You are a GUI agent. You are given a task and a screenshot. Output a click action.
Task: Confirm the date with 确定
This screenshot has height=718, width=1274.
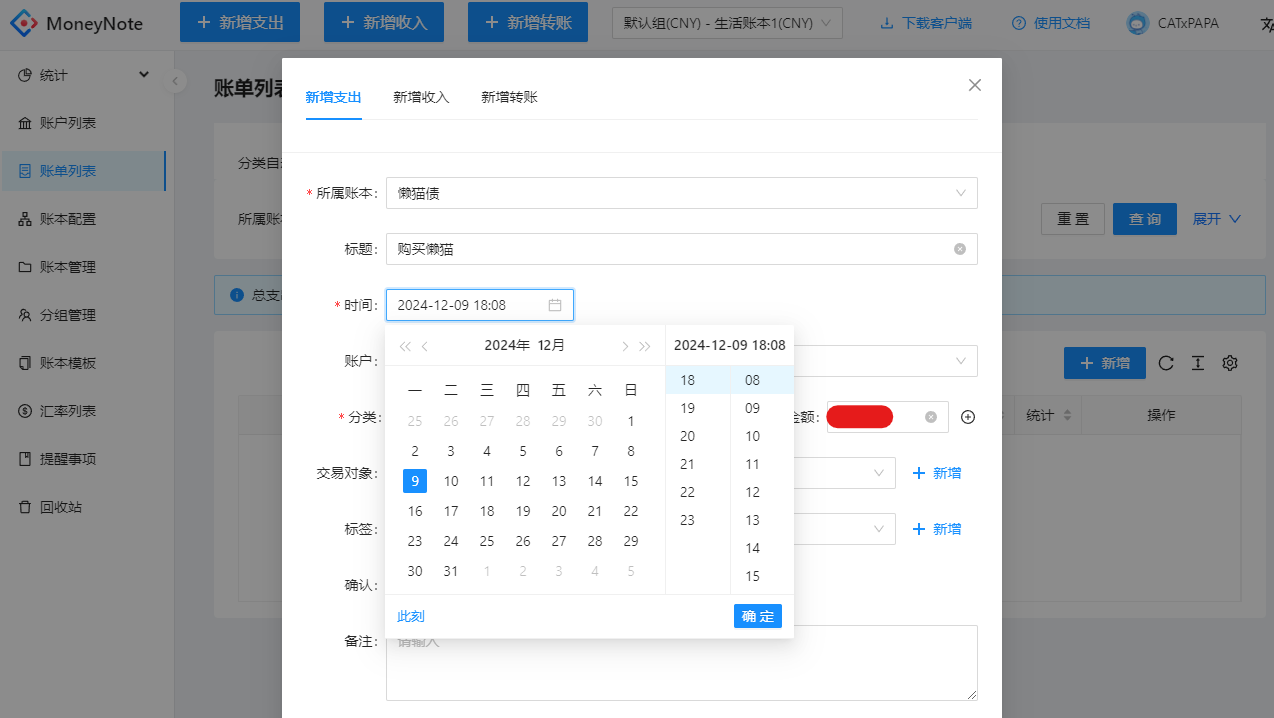[x=758, y=616]
